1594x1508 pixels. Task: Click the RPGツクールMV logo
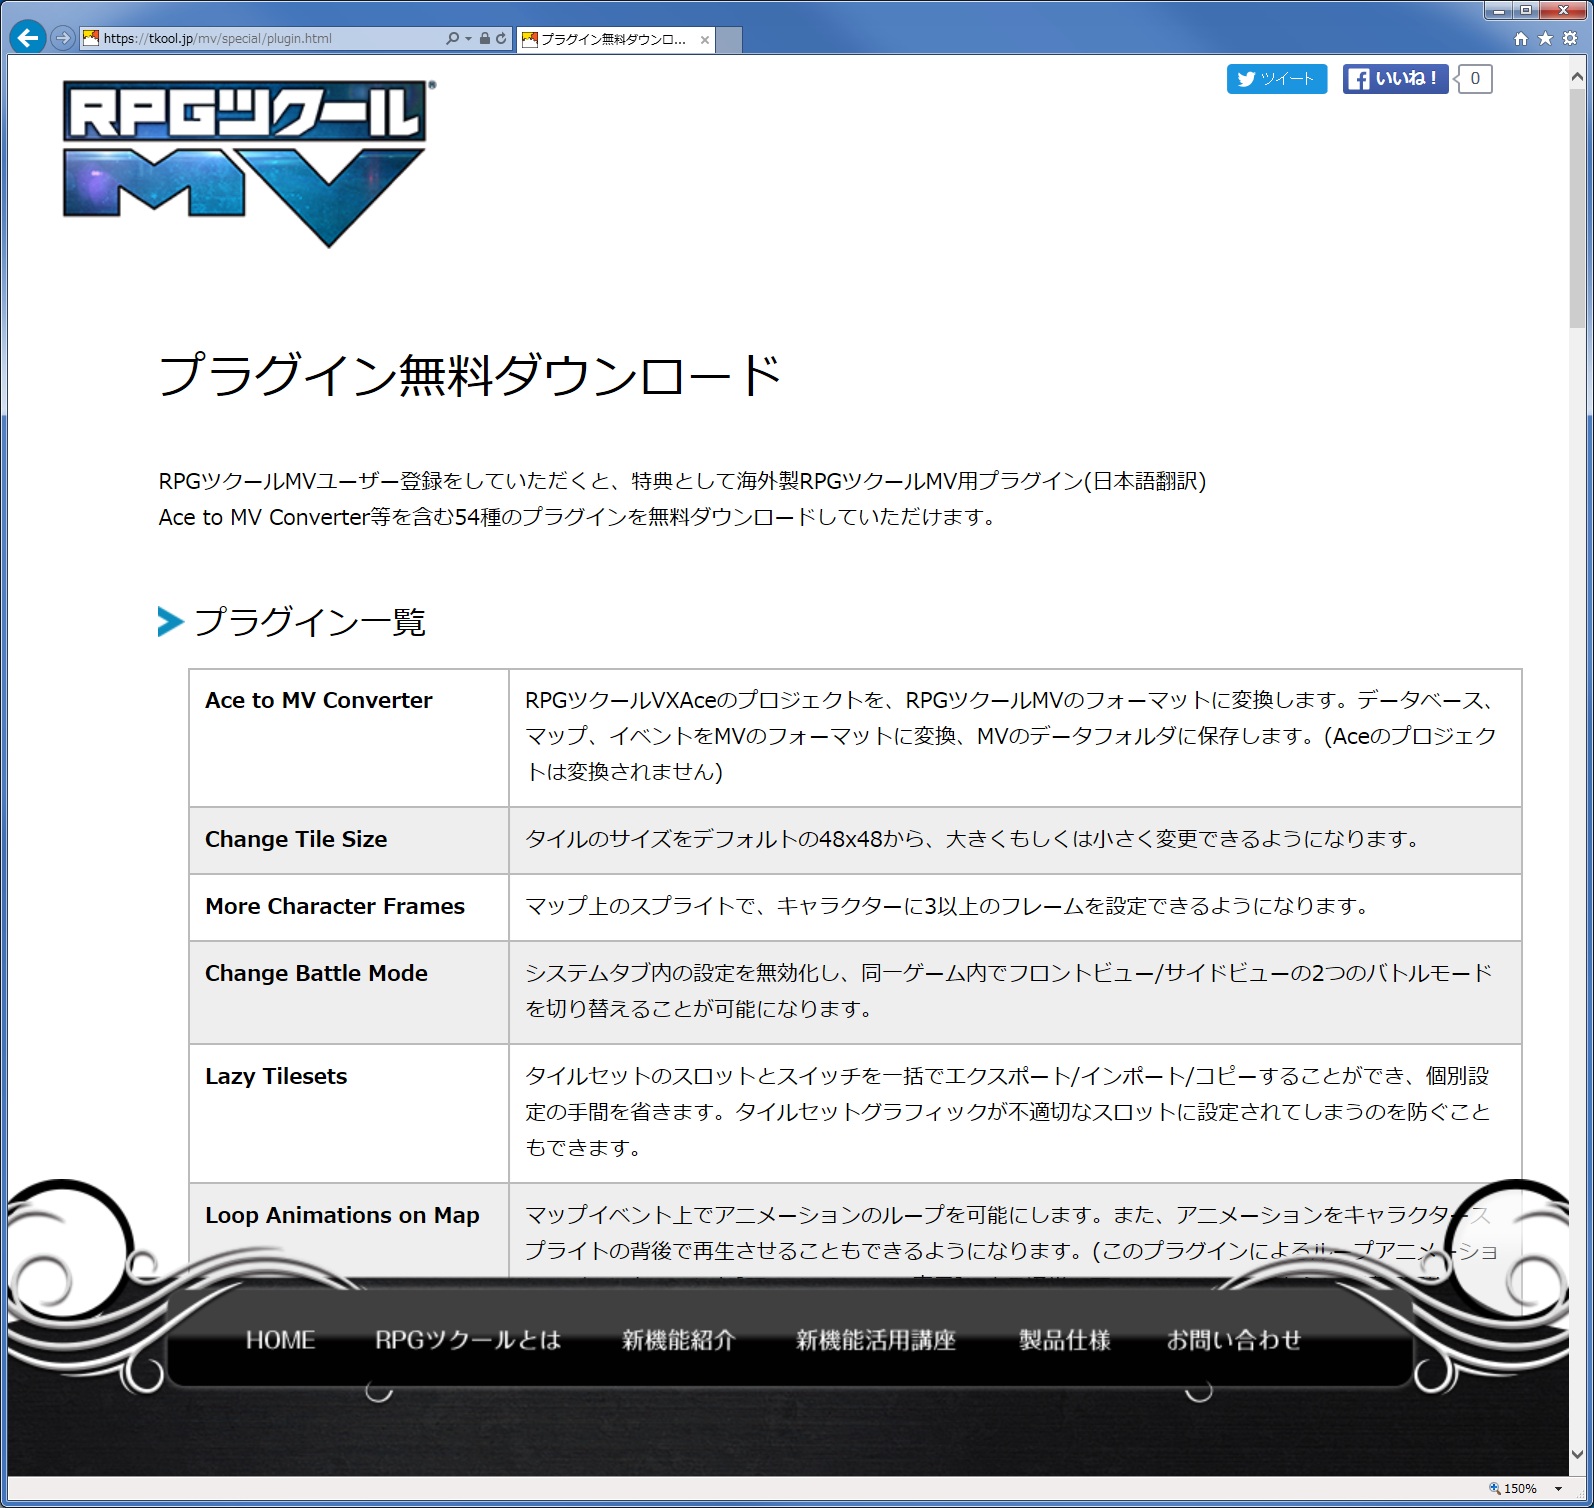tap(248, 163)
